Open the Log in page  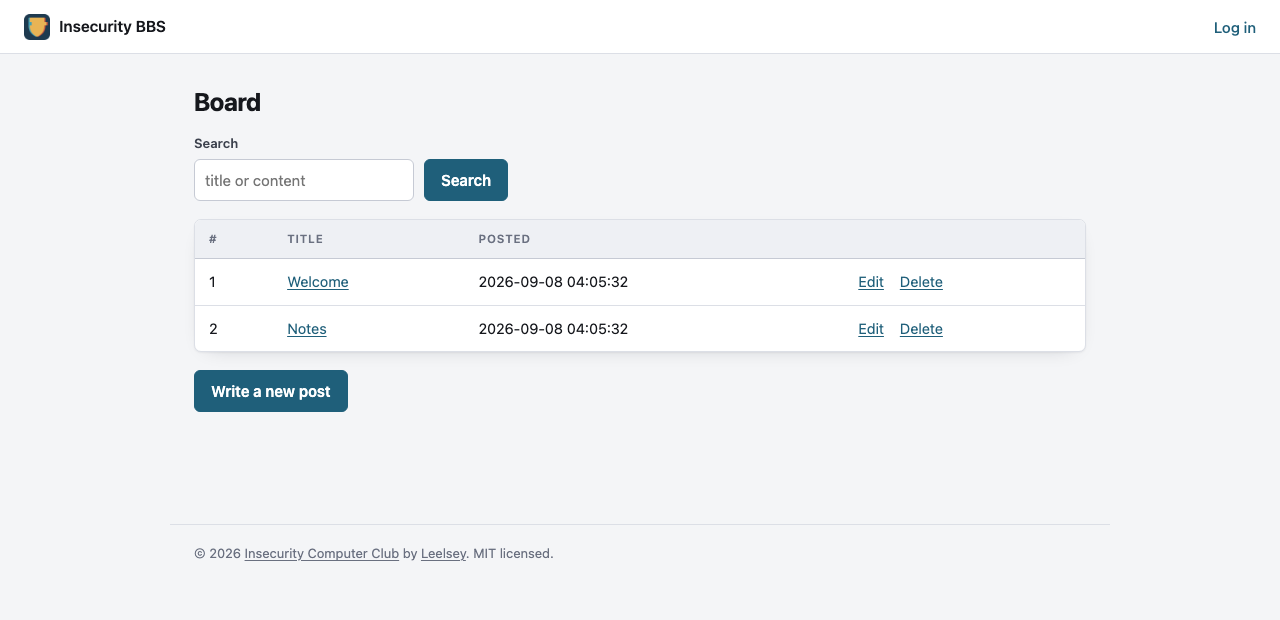[x=1234, y=28]
